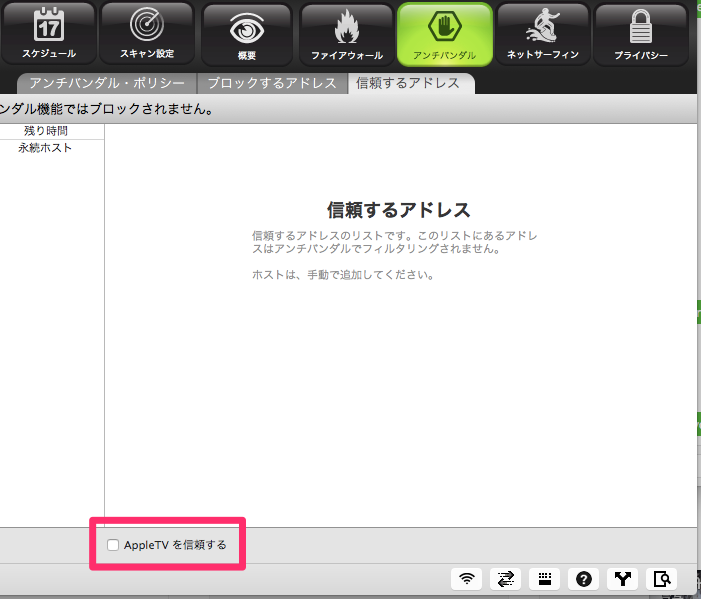Switch to ブロックするアドレス tab
Image resolution: width=701 pixels, height=599 pixels.
[272, 84]
